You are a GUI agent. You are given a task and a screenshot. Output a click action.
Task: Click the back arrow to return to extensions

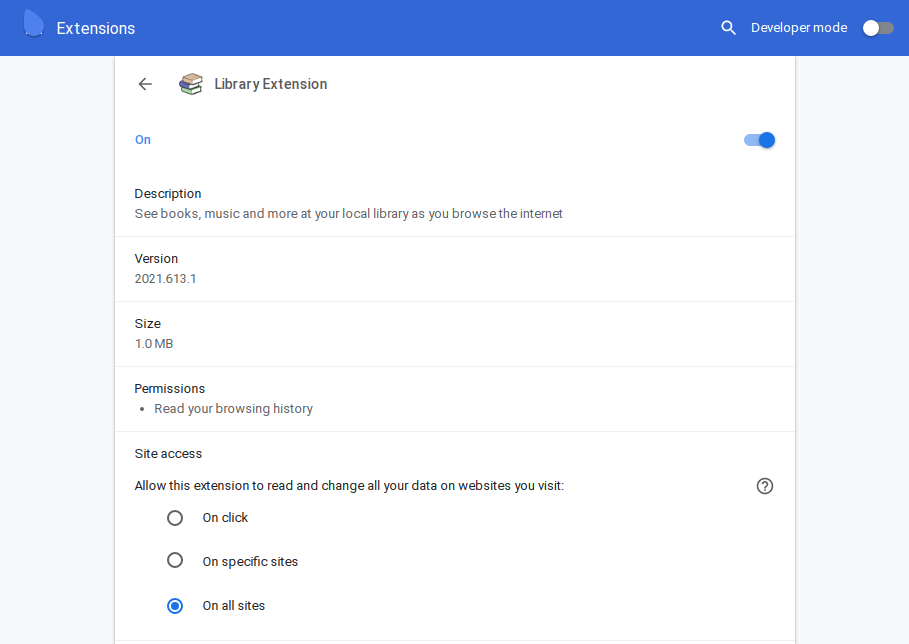pos(145,84)
